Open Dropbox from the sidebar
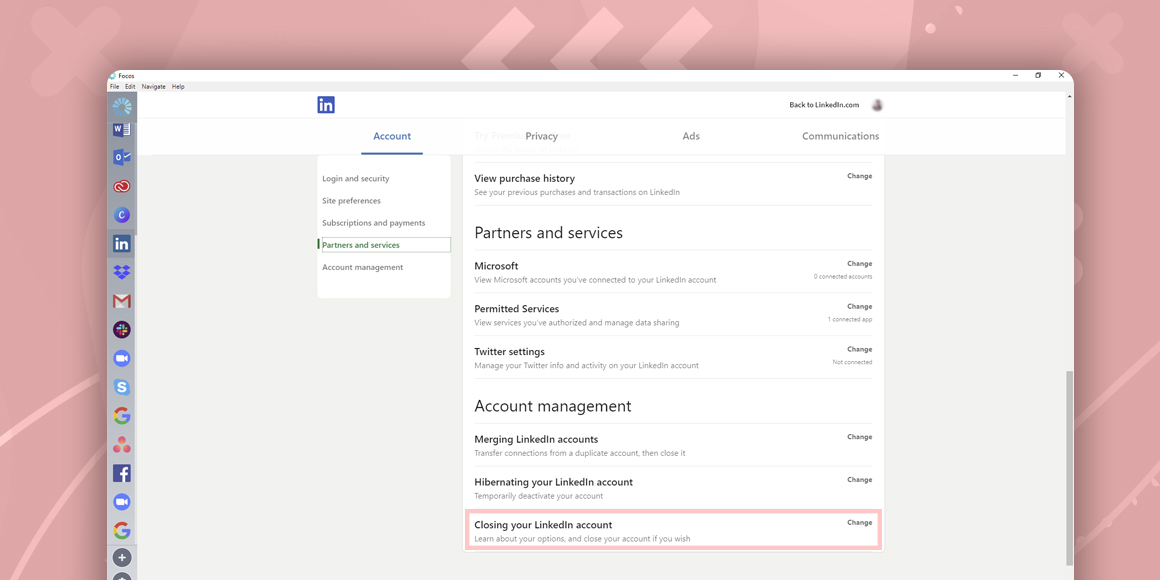 pyautogui.click(x=122, y=272)
